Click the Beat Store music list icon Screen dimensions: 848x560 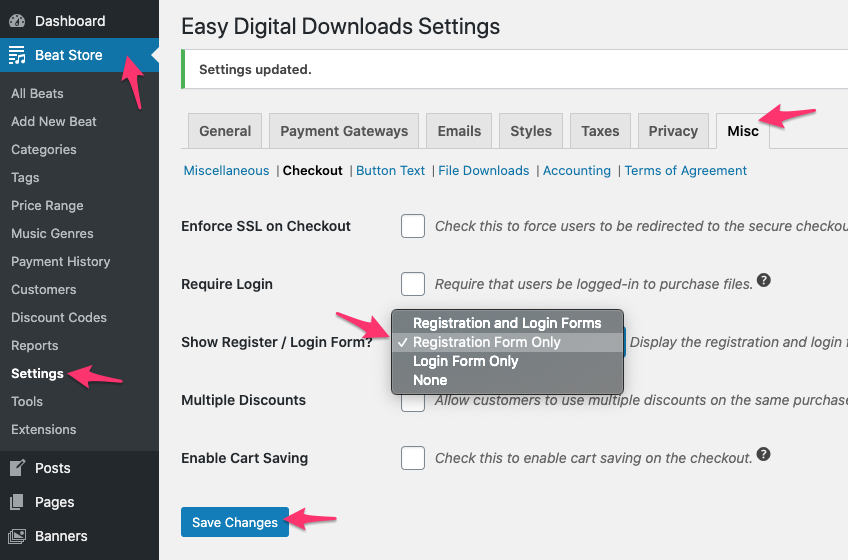[x=17, y=55]
